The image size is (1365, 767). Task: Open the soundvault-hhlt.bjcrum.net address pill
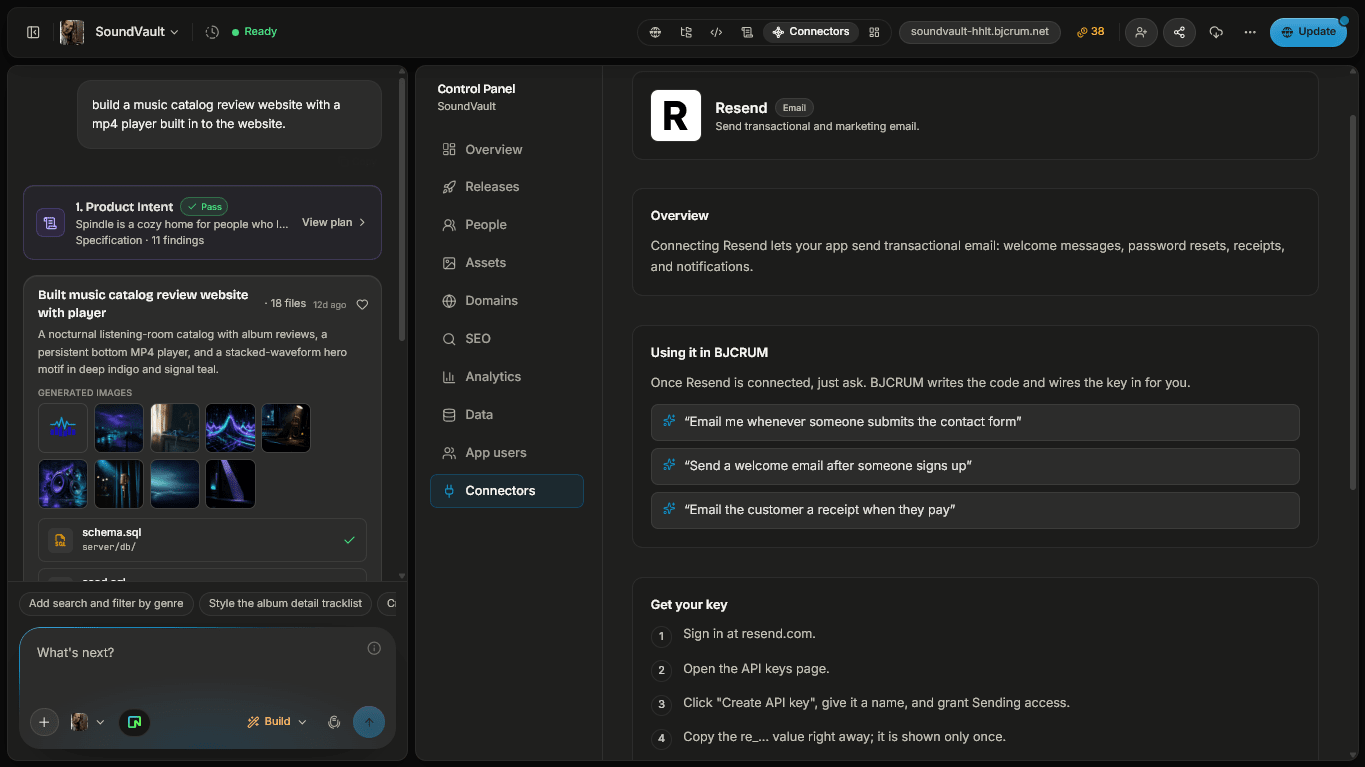point(980,32)
